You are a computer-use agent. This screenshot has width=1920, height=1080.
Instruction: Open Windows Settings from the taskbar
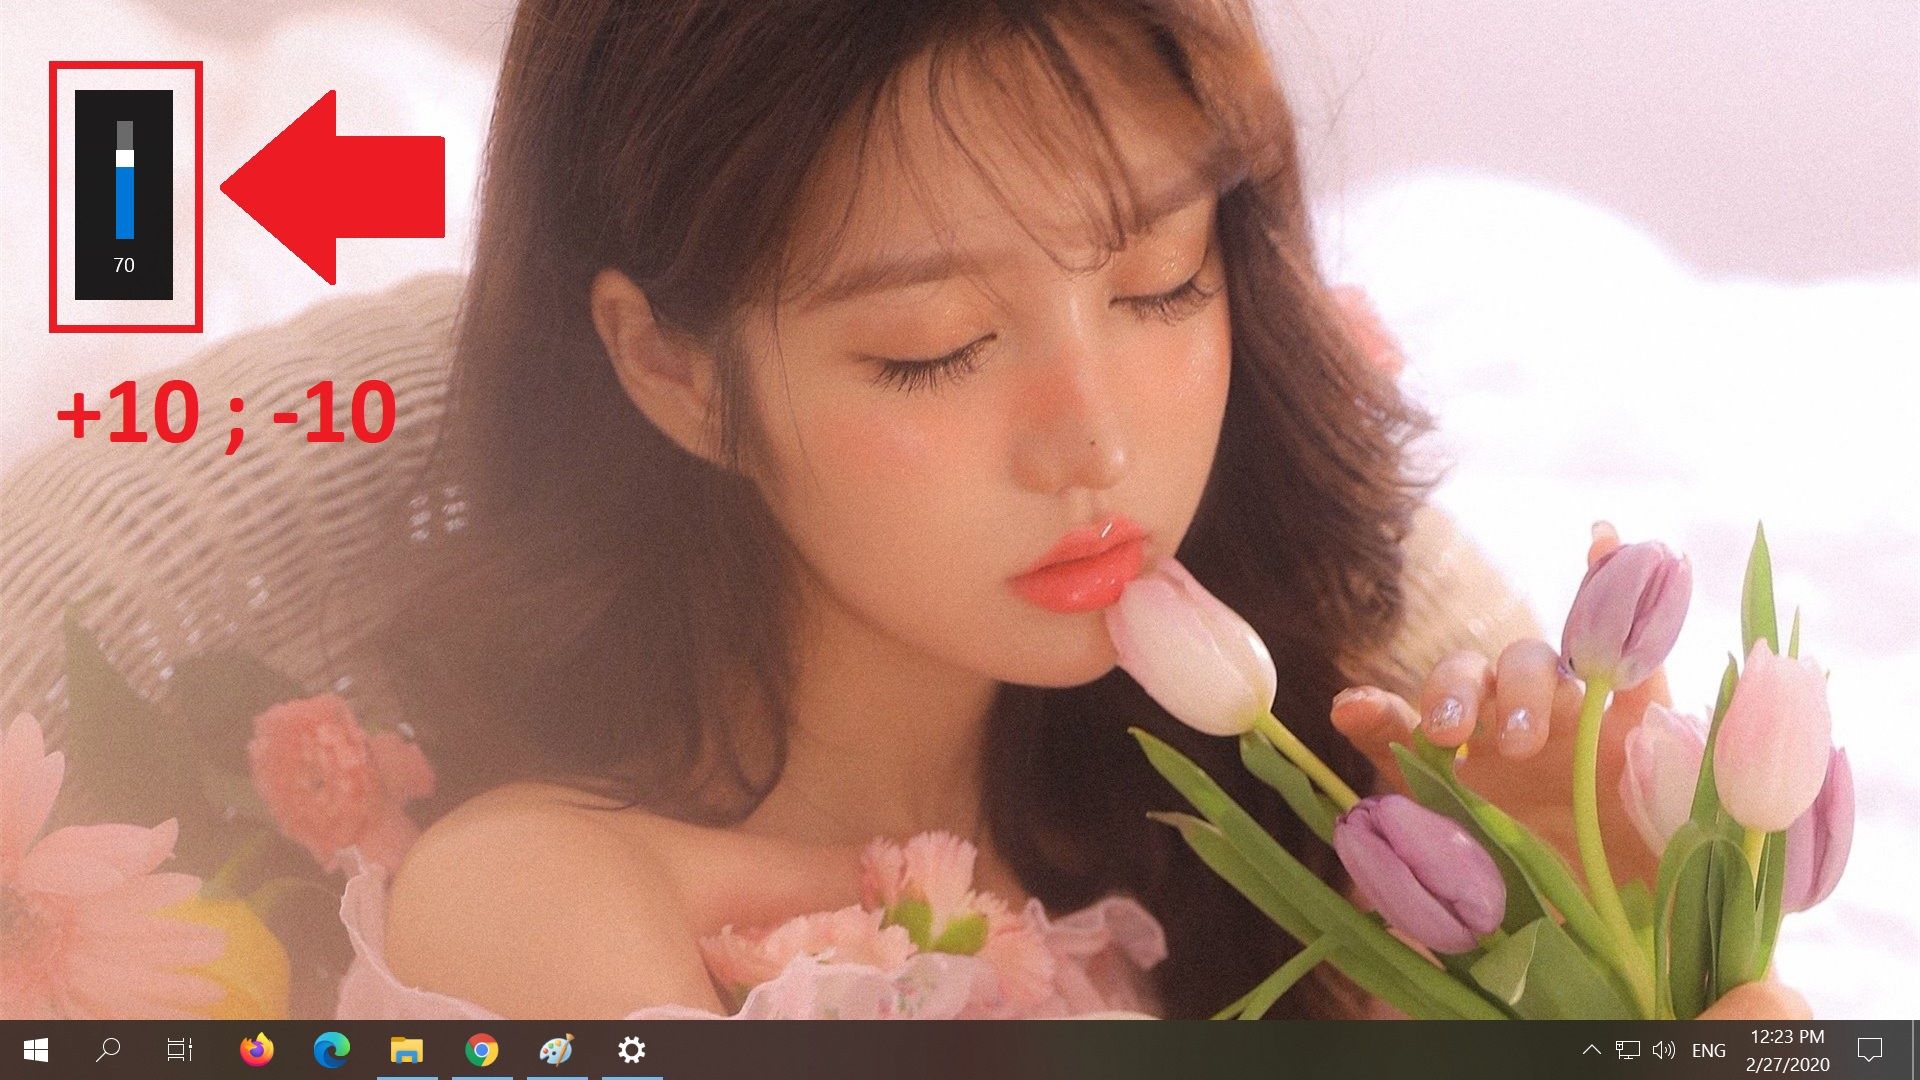point(632,1050)
